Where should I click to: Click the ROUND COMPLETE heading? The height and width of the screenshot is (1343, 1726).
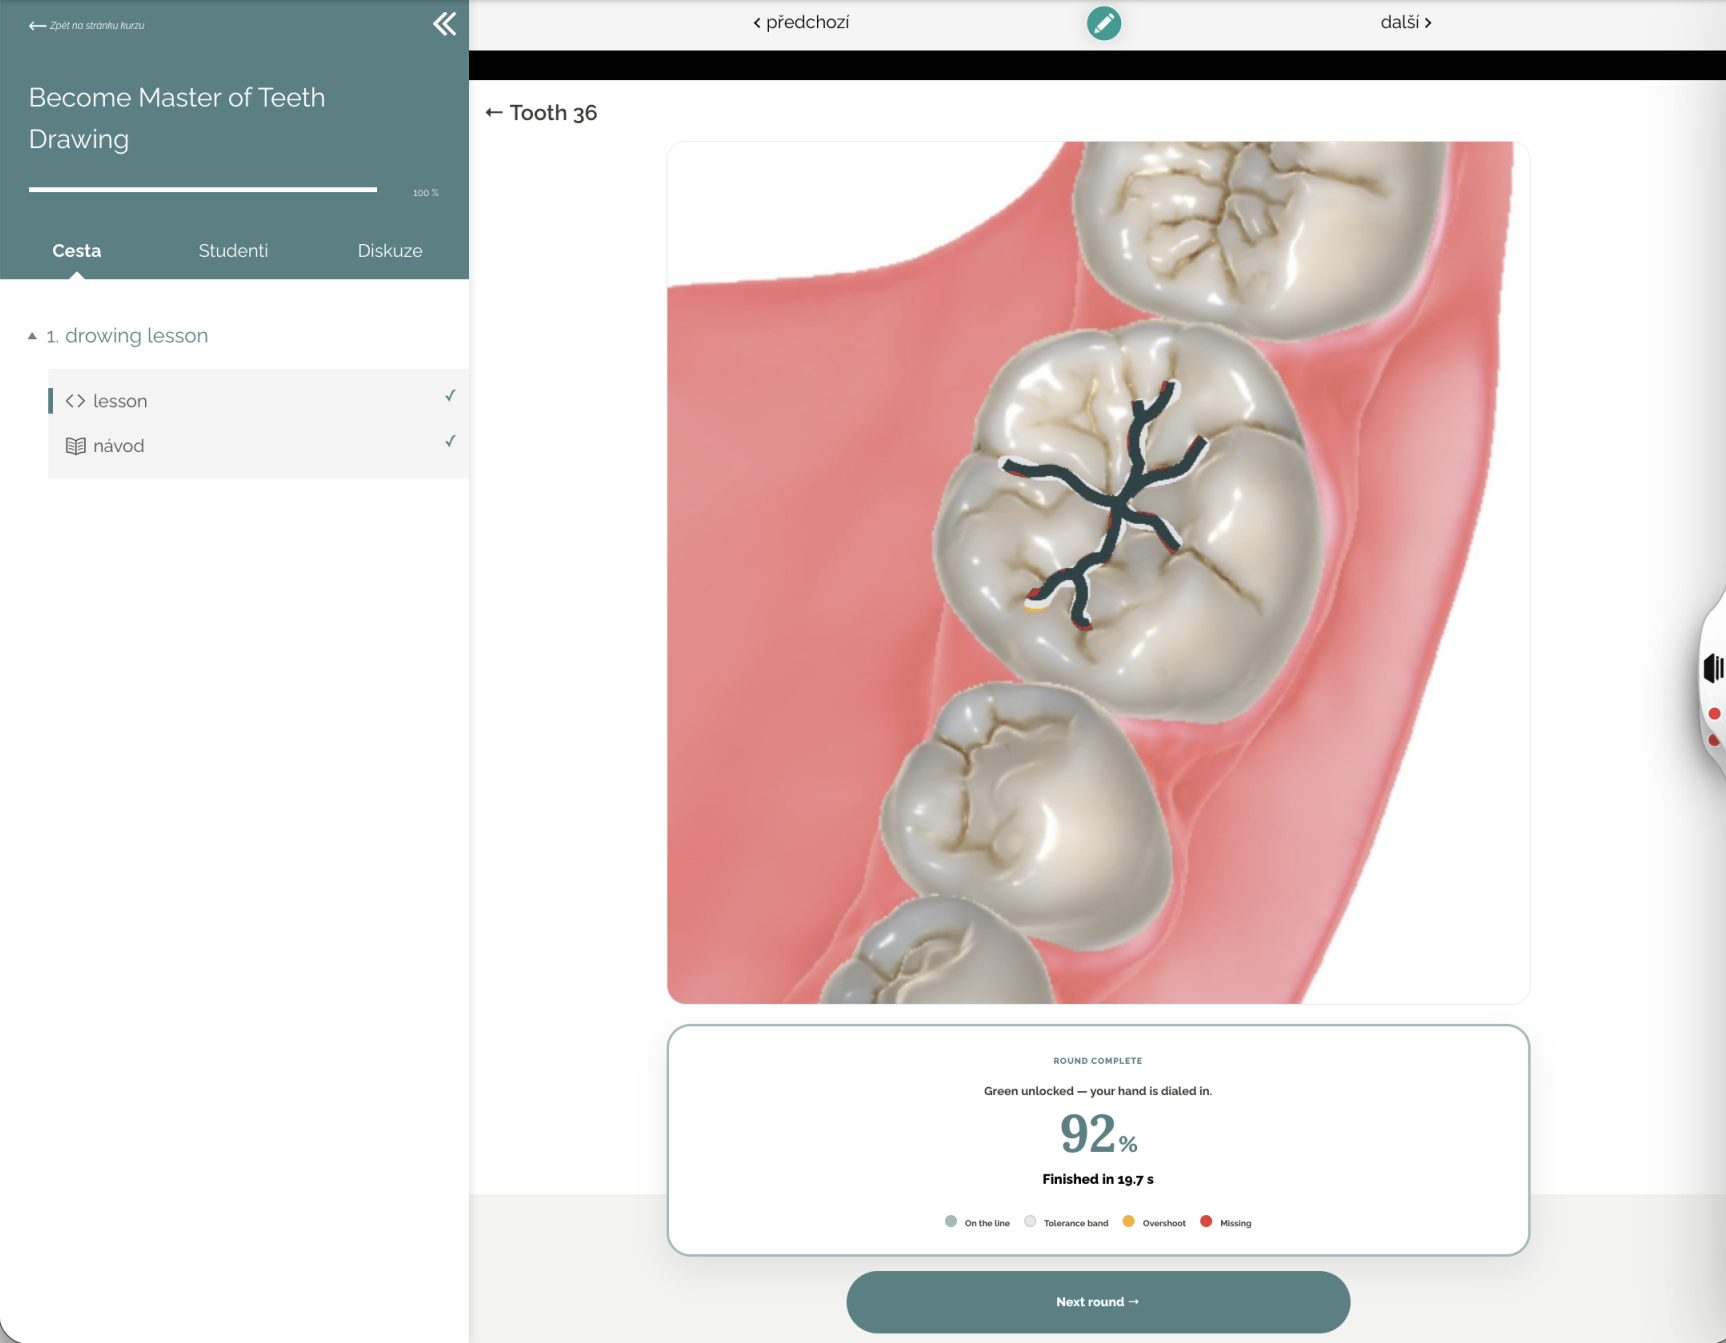[x=1098, y=1061]
